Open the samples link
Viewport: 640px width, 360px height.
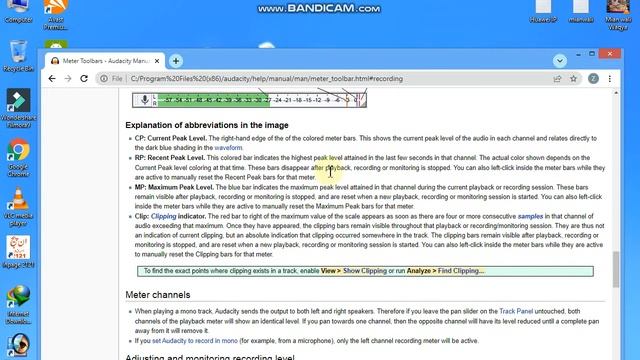pyautogui.click(x=530, y=216)
